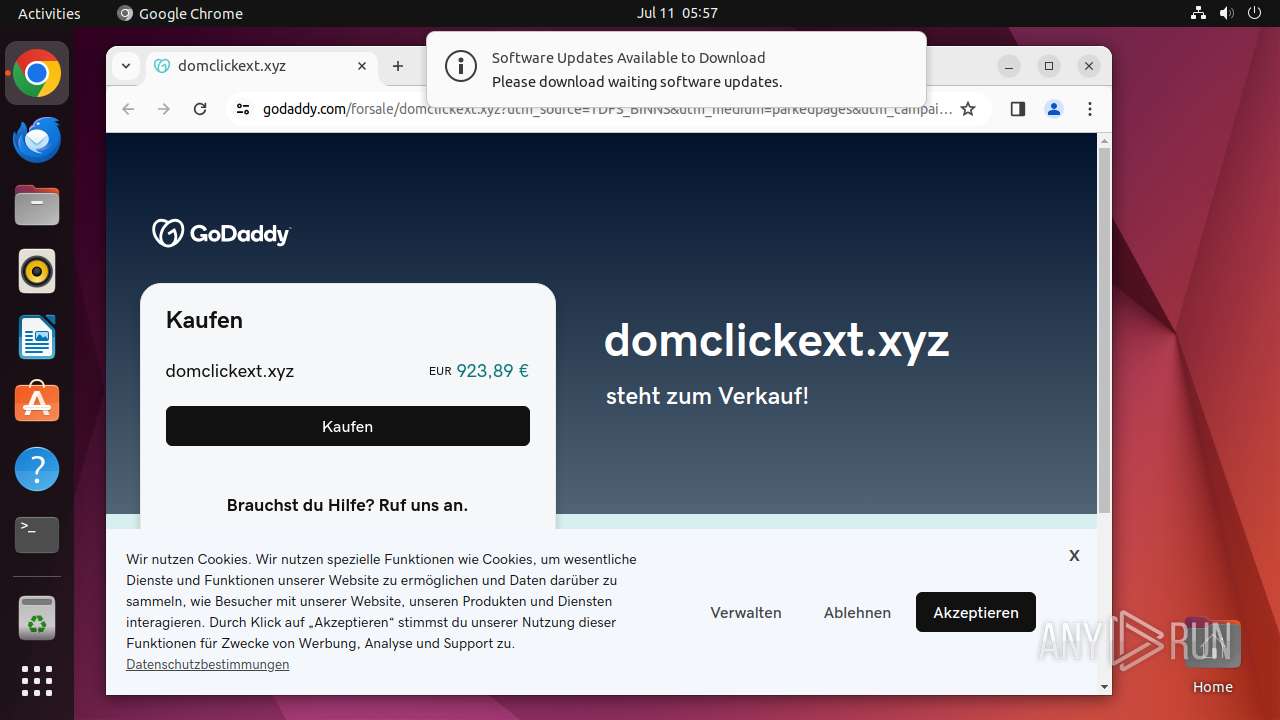Screen dimensions: 1280x720
Task: Click the Brauchst du Hilfe text
Action: click(x=347, y=505)
